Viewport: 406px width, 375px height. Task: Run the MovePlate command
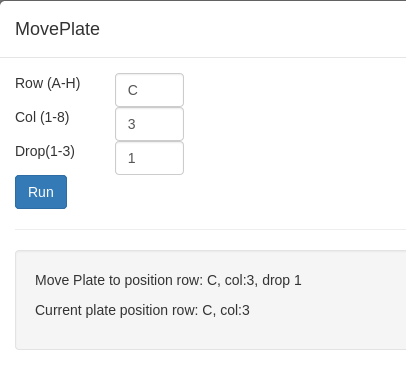[41, 192]
